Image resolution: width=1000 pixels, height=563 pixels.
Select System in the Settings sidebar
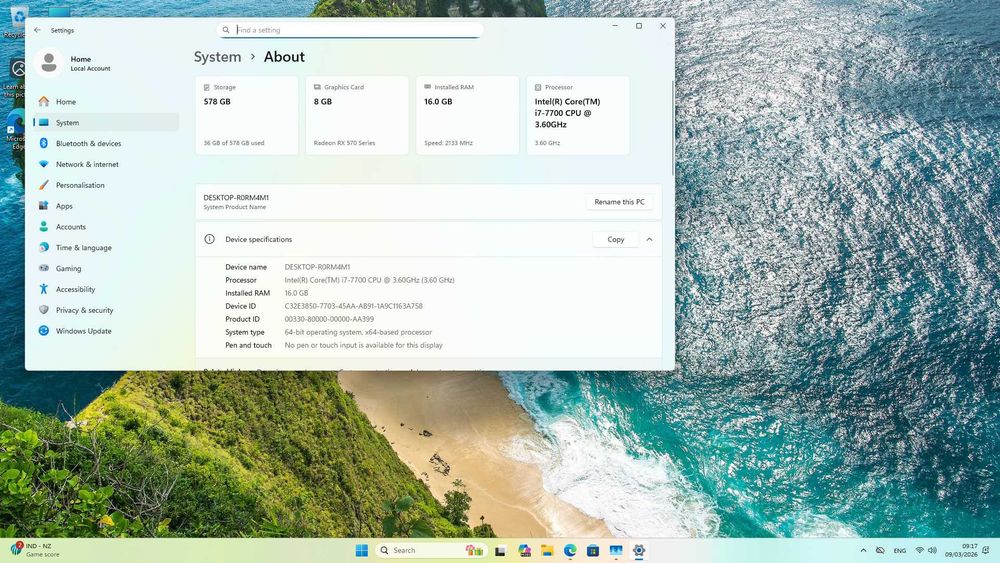point(106,122)
